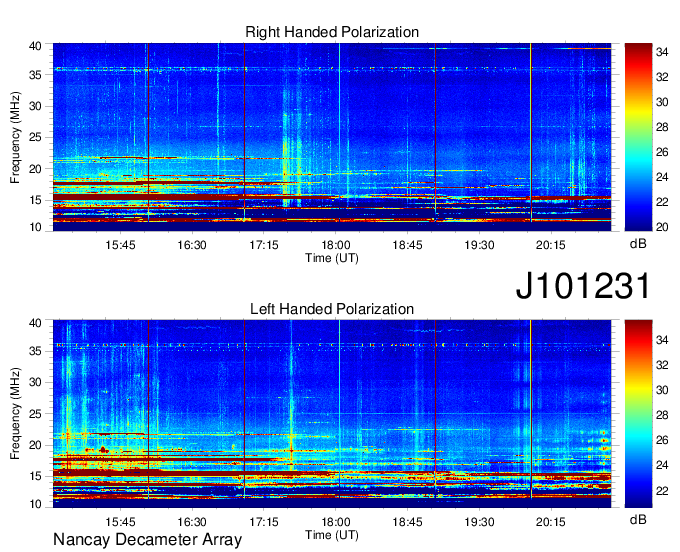Click the 25 MHz tick on Right Handed frequency axis

(x=35, y=138)
